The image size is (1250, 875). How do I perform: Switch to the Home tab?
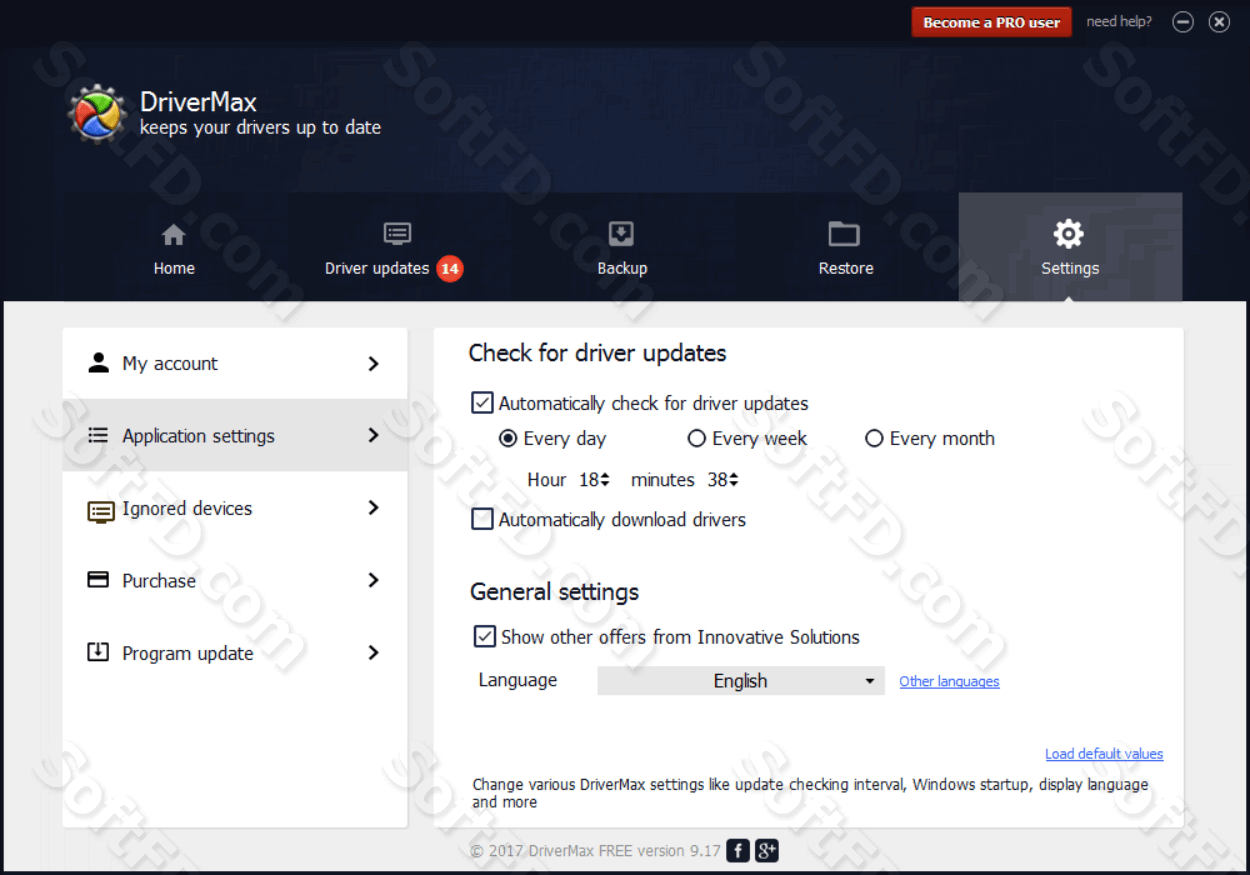coord(174,247)
